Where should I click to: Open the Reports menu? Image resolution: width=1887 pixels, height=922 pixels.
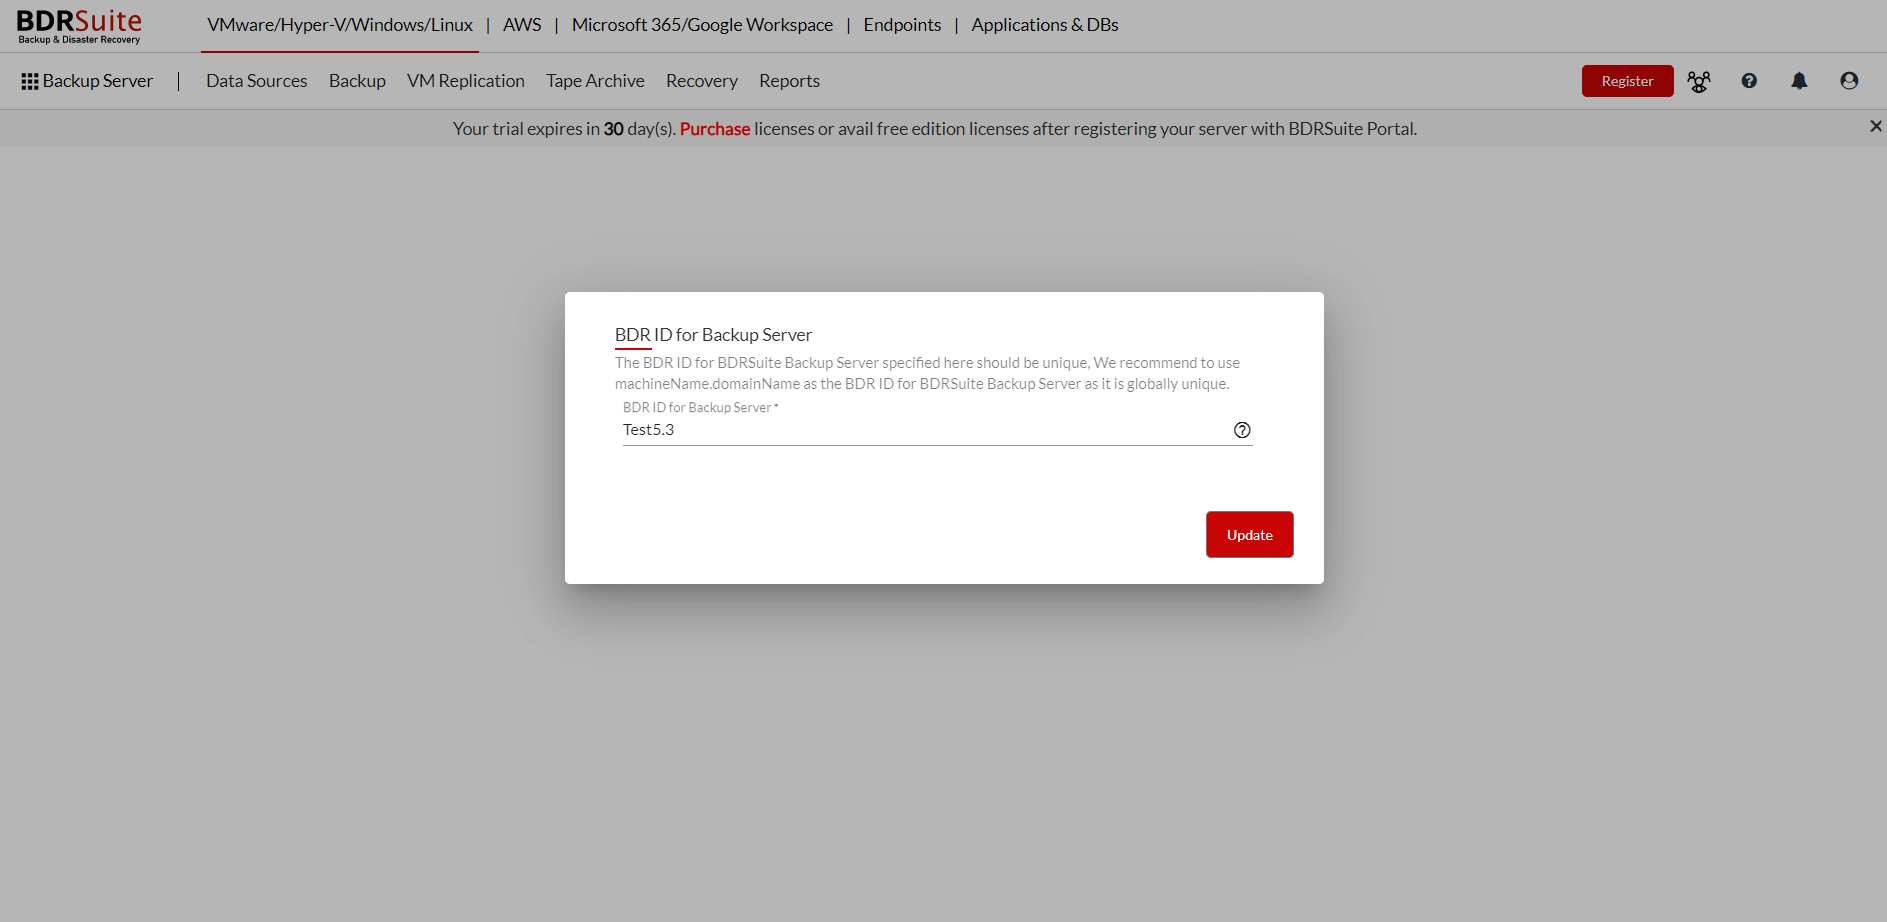[789, 81]
